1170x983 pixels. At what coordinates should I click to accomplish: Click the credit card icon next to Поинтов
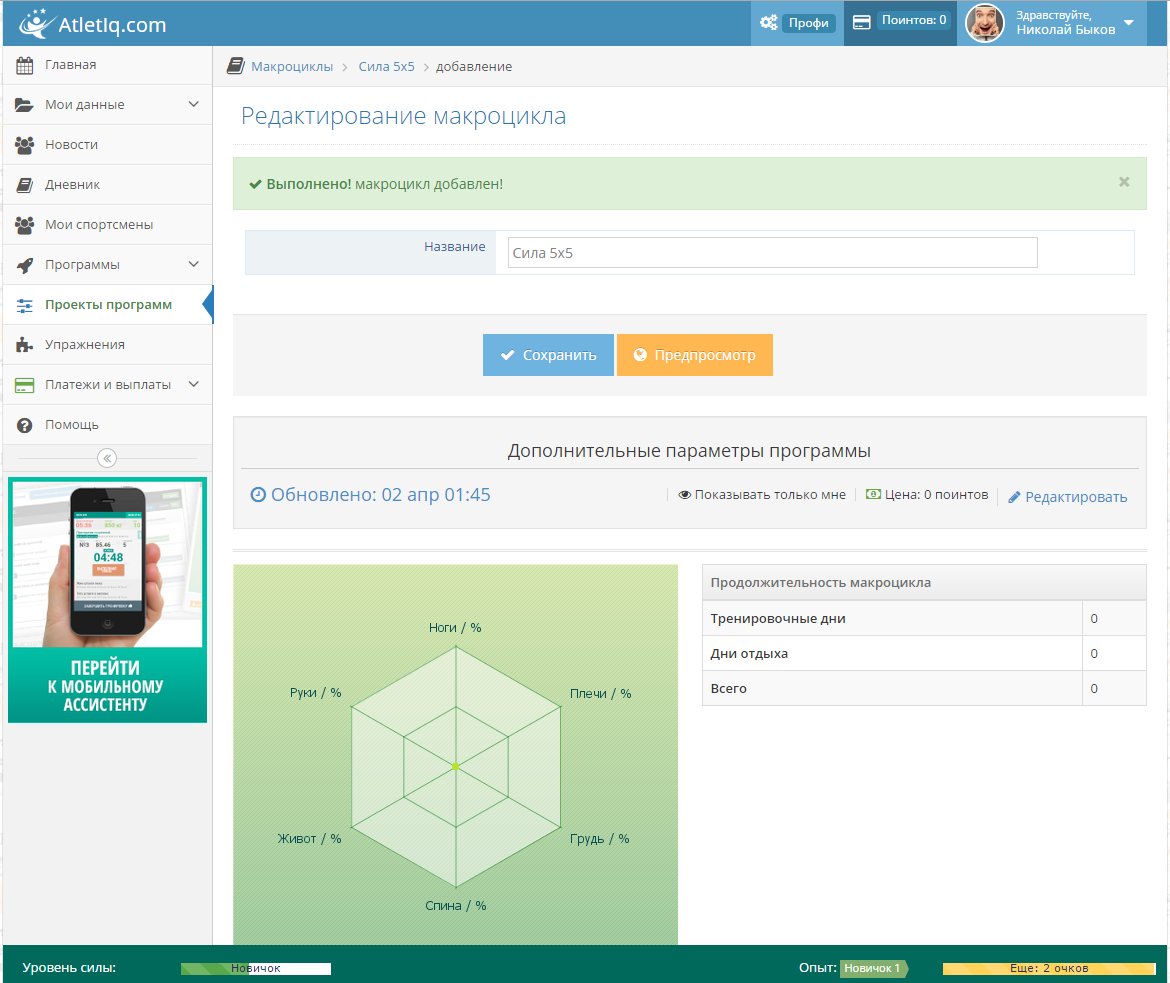(x=862, y=22)
